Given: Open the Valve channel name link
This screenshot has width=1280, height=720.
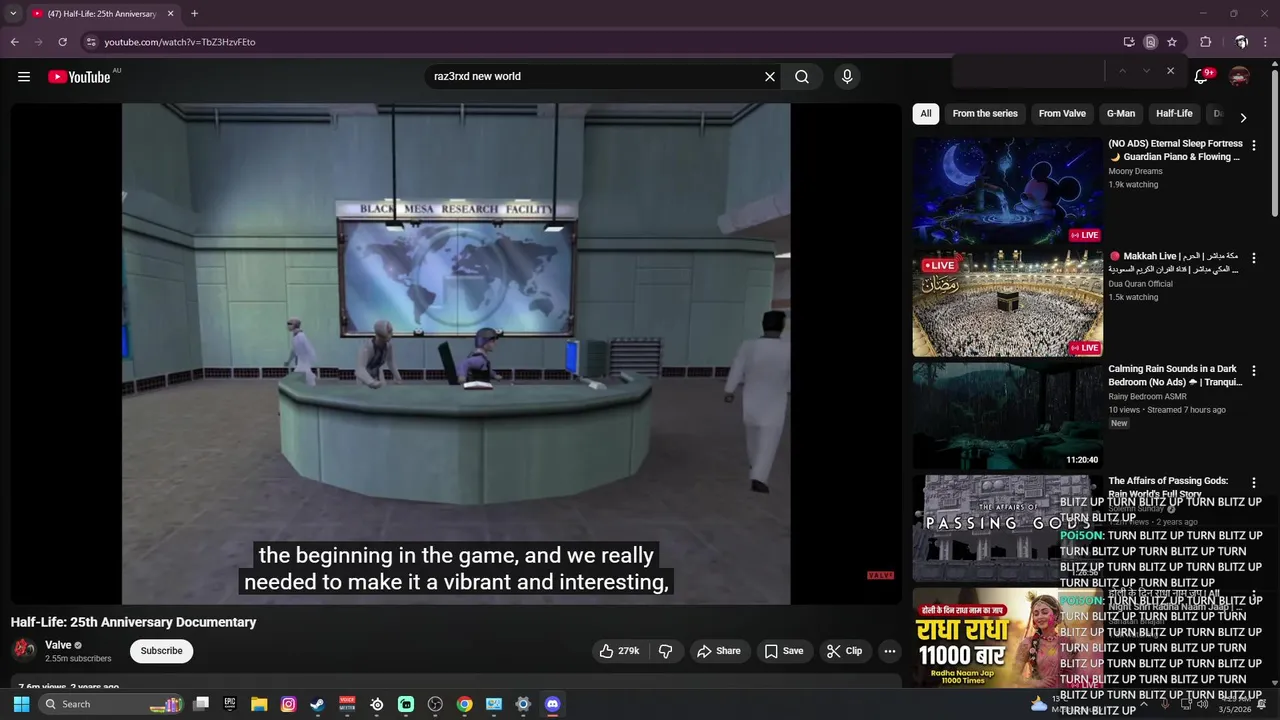Looking at the screenshot, I should (58, 645).
